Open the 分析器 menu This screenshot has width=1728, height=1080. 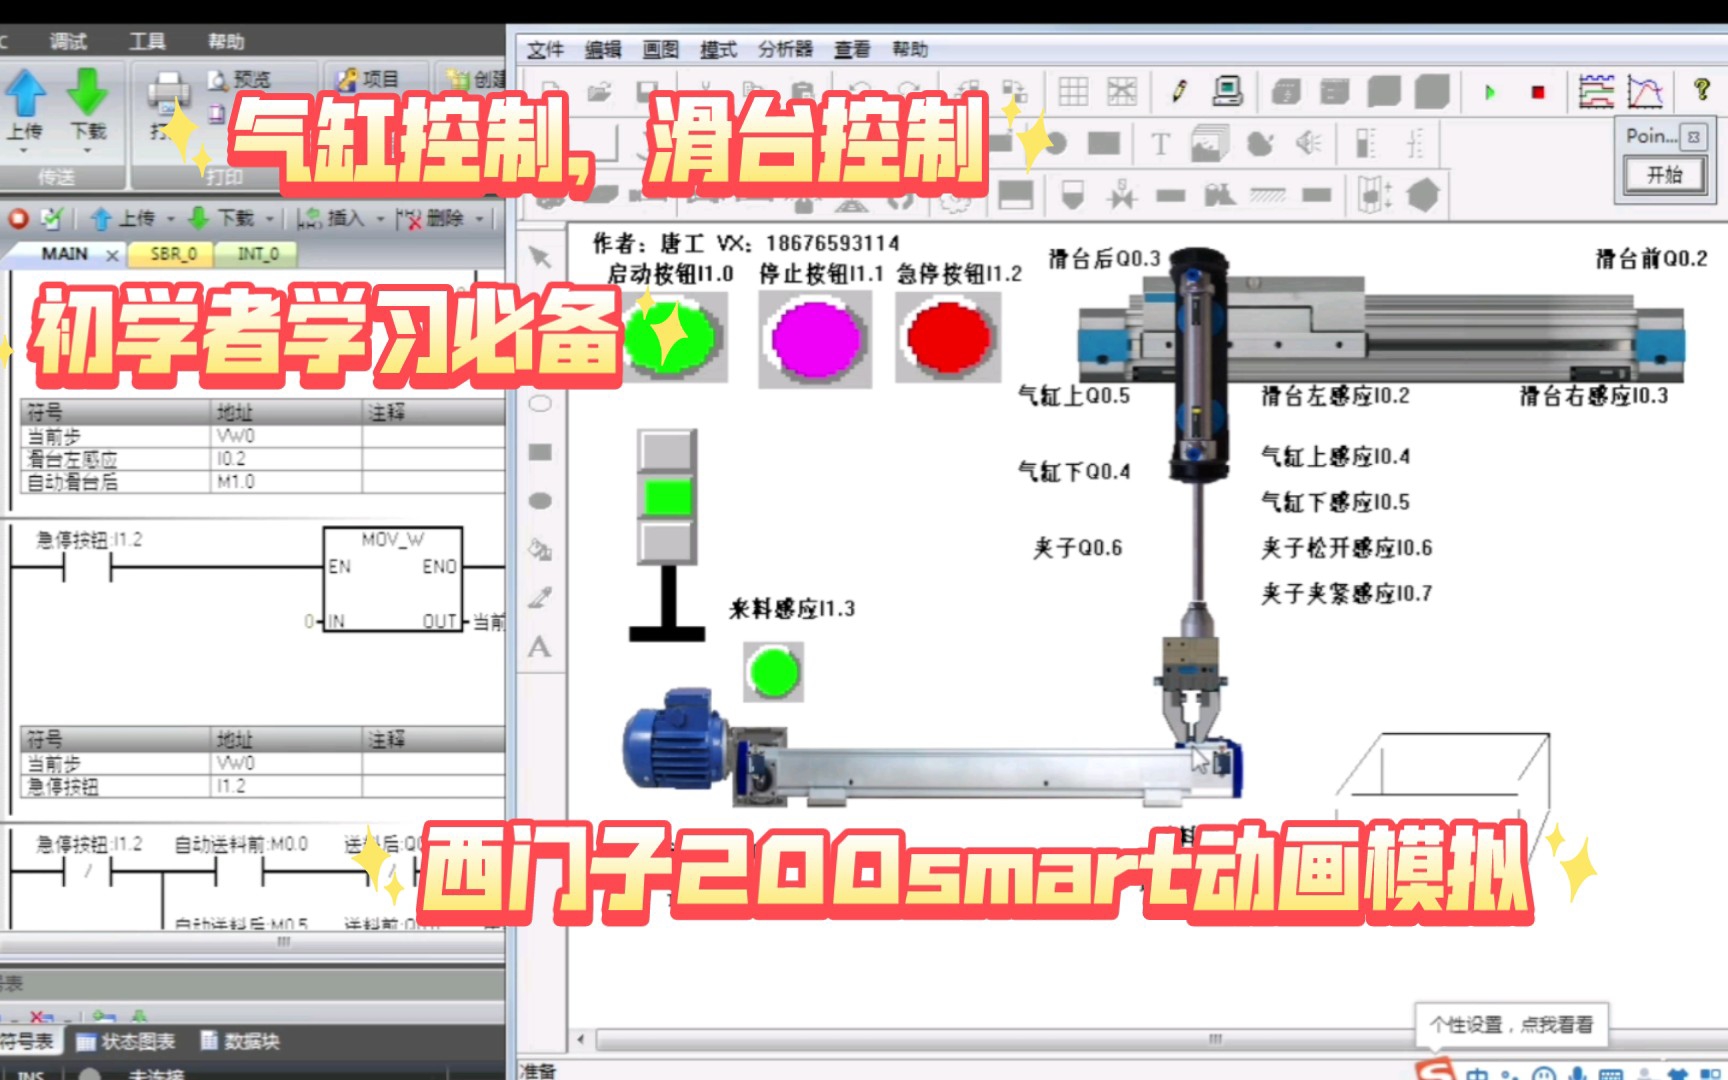[785, 49]
